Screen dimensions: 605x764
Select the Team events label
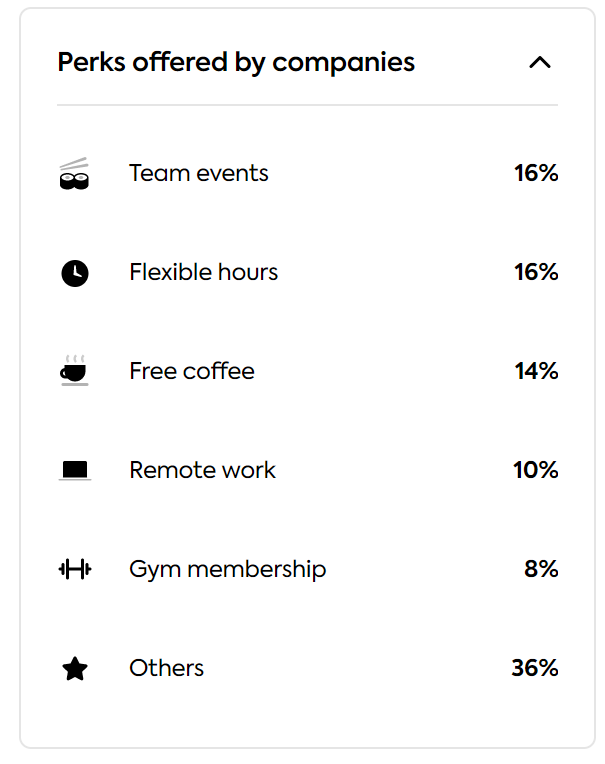coord(199,173)
